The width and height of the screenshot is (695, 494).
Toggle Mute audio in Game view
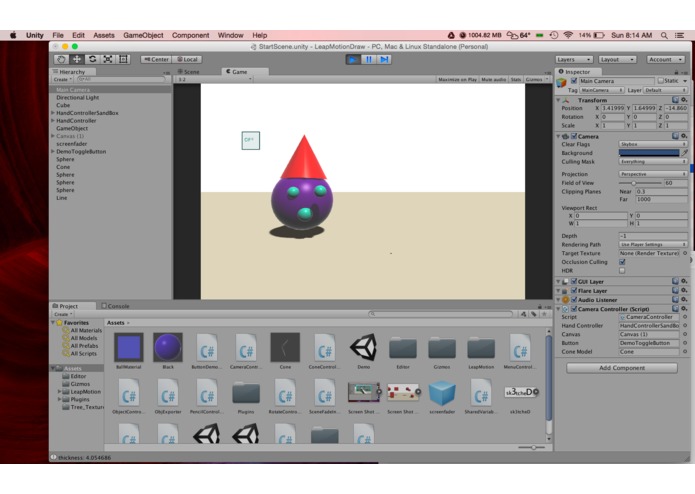[x=493, y=79]
